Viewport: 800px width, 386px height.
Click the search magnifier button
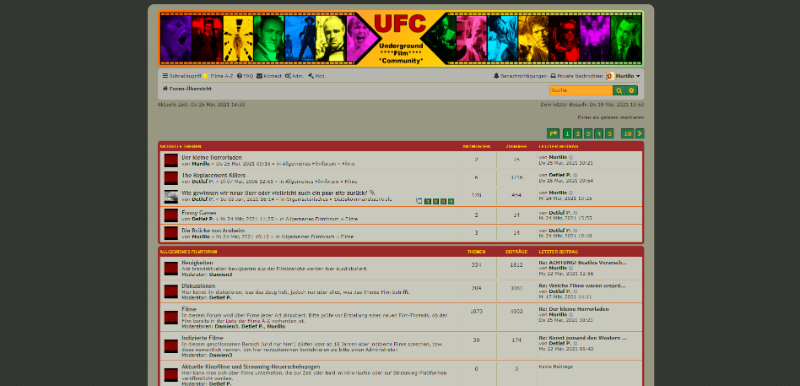pyautogui.click(x=618, y=90)
